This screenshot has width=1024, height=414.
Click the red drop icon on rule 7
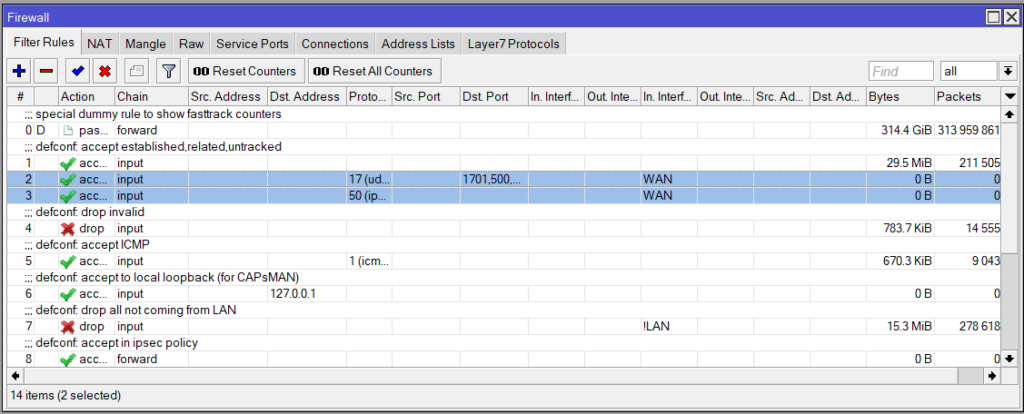(x=67, y=326)
